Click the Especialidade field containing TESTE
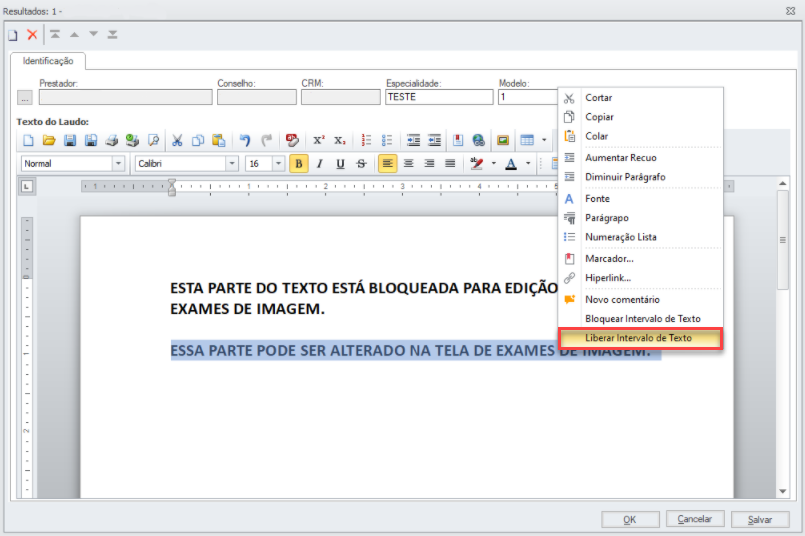This screenshot has width=805, height=536. point(439,97)
